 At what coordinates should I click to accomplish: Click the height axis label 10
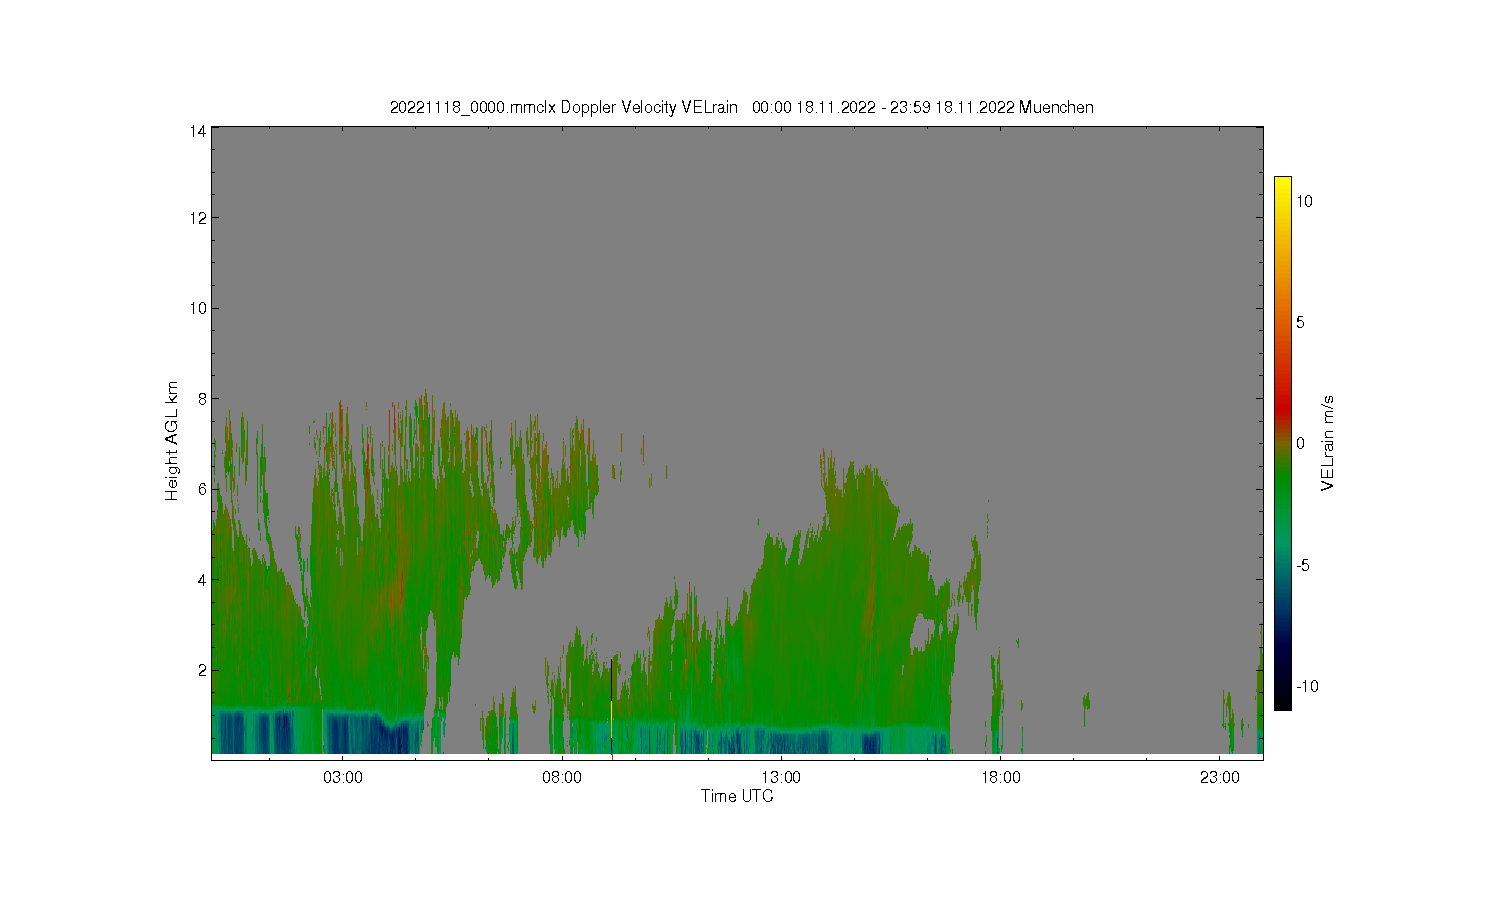pyautogui.click(x=198, y=308)
